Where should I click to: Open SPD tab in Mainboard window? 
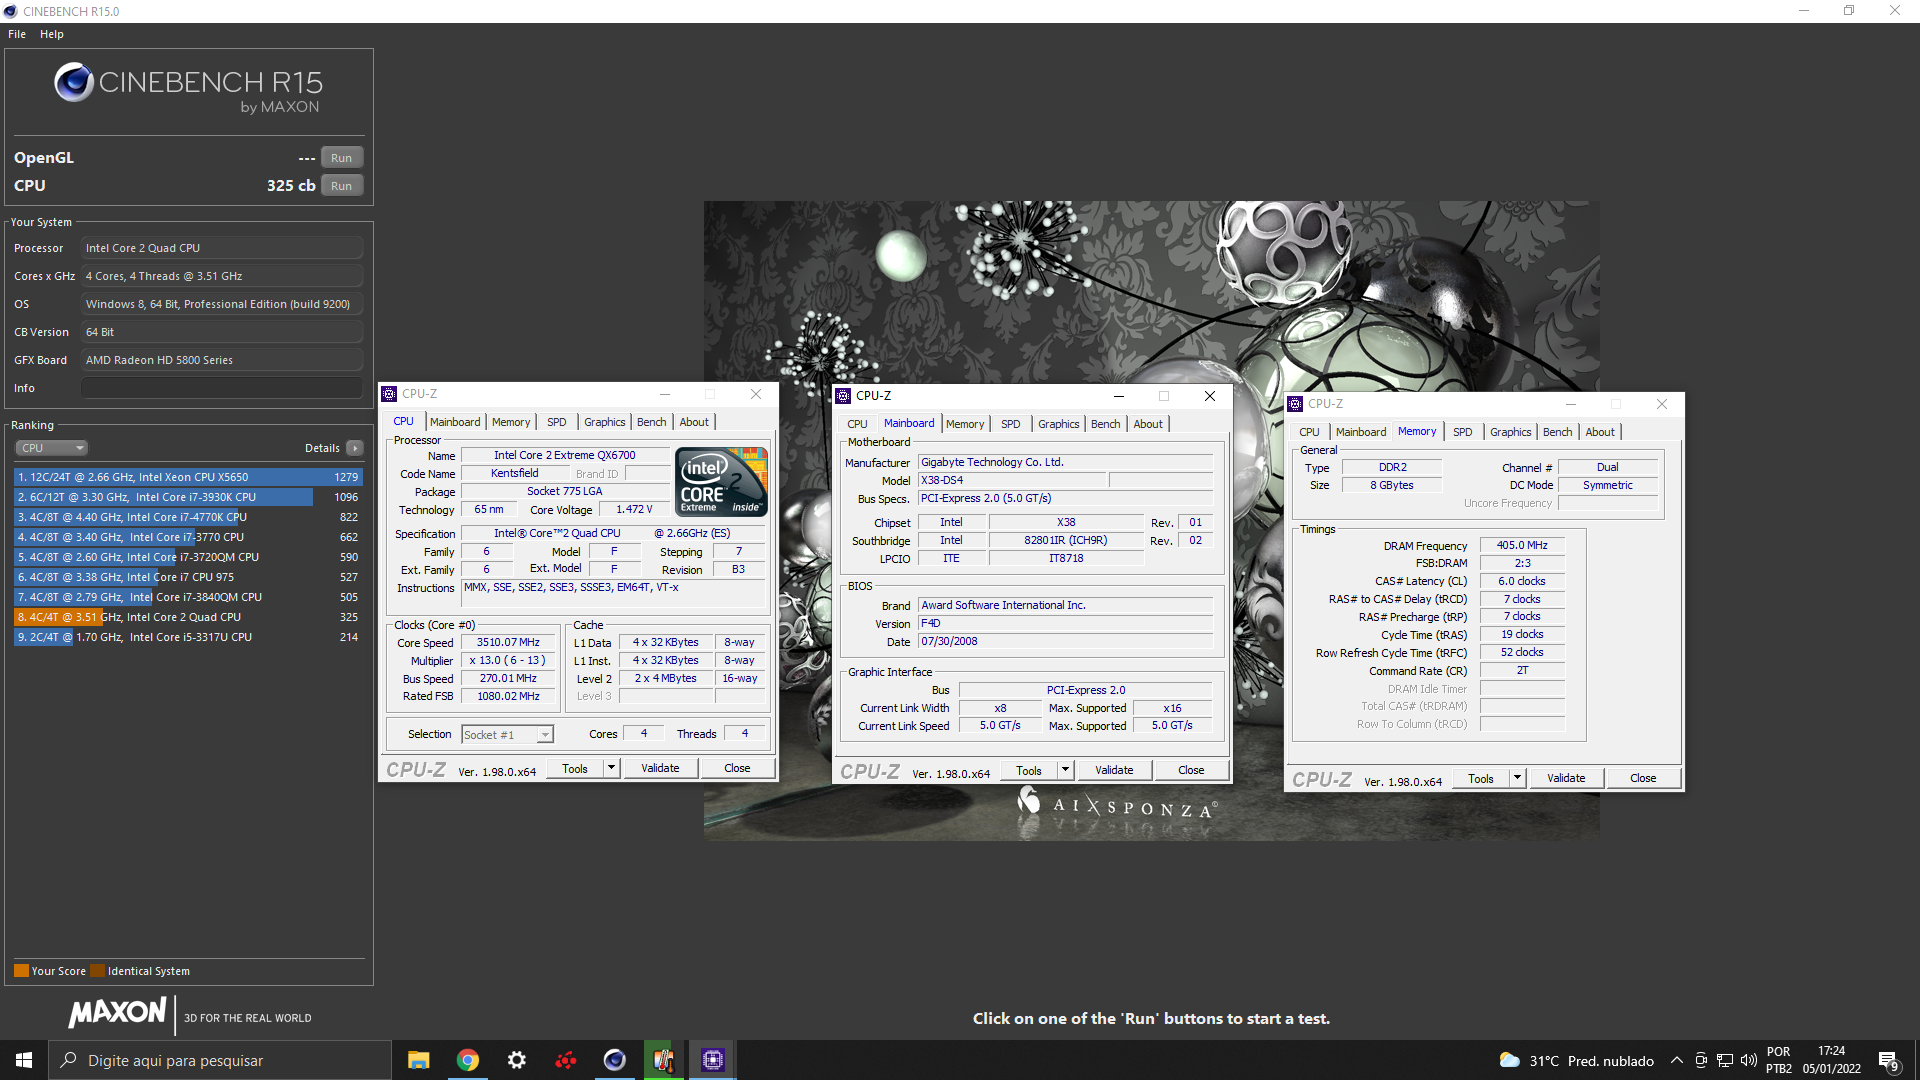pyautogui.click(x=1011, y=424)
